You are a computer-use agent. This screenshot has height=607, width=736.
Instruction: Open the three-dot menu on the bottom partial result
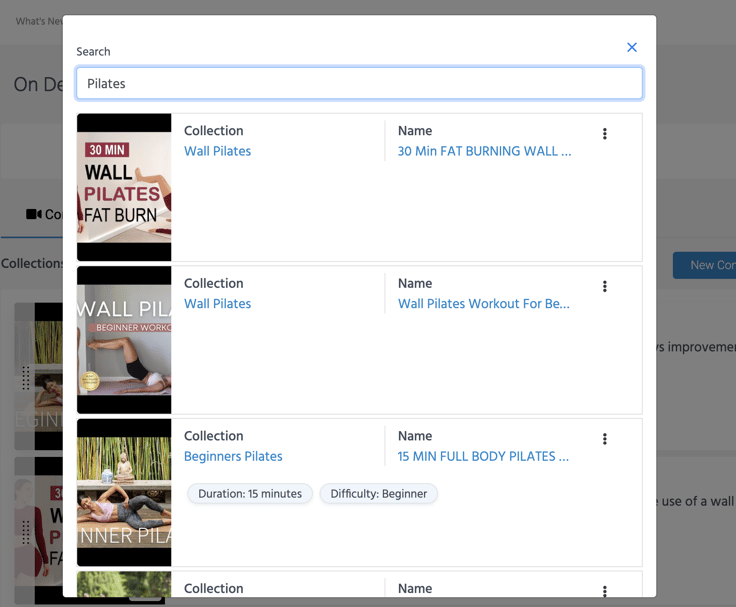point(605,591)
